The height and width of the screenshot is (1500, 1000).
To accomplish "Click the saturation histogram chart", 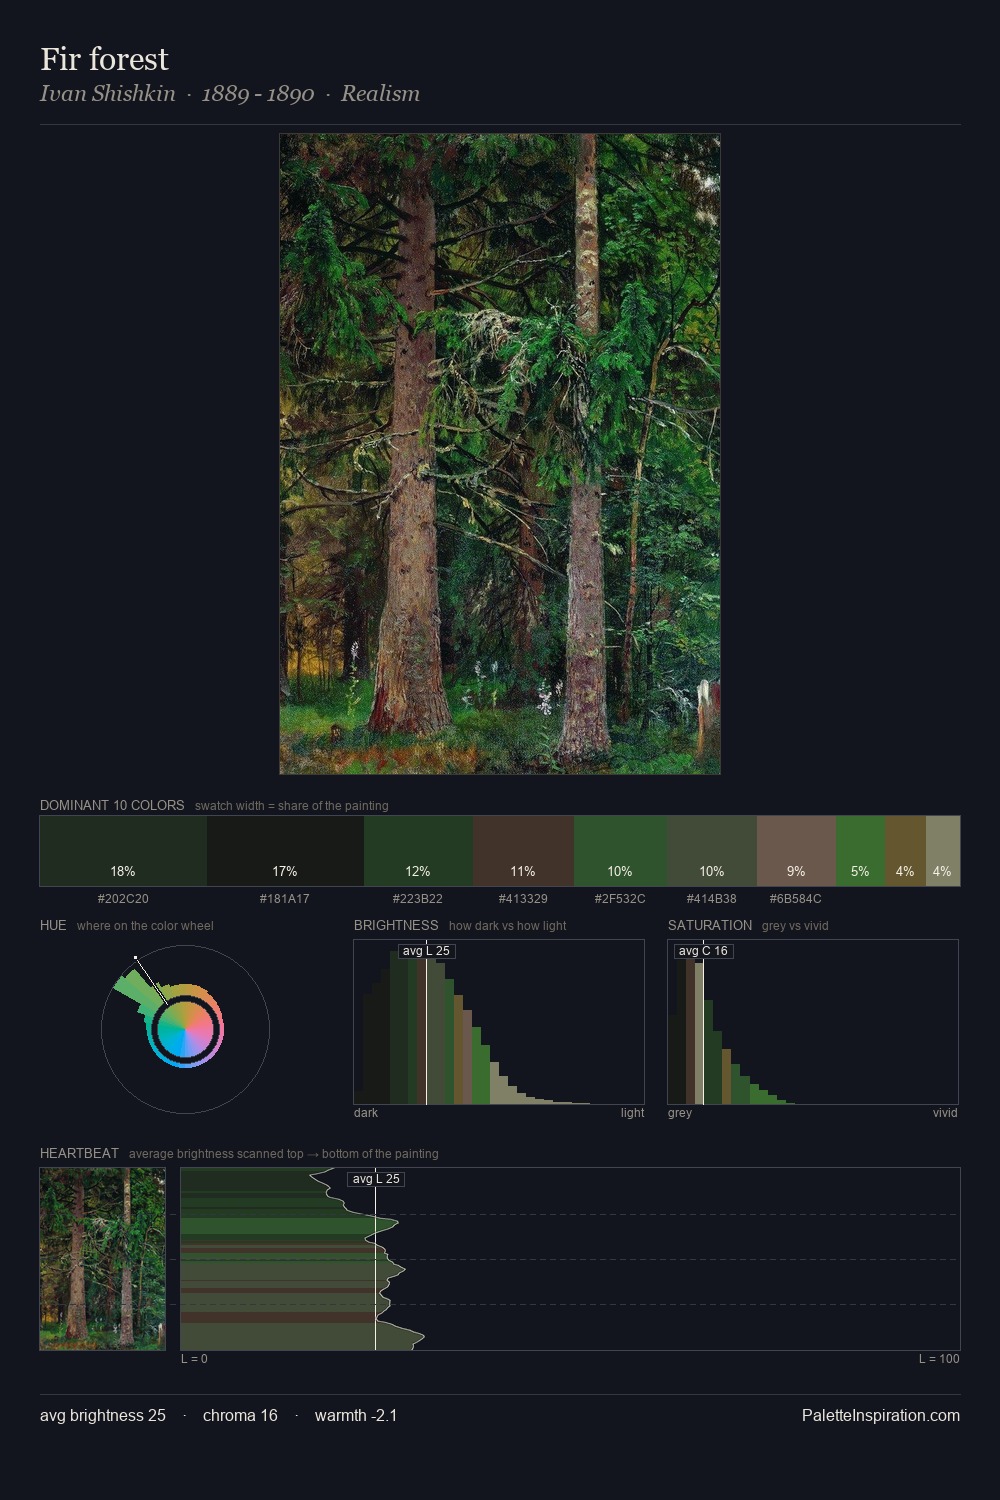I will tap(813, 1022).
